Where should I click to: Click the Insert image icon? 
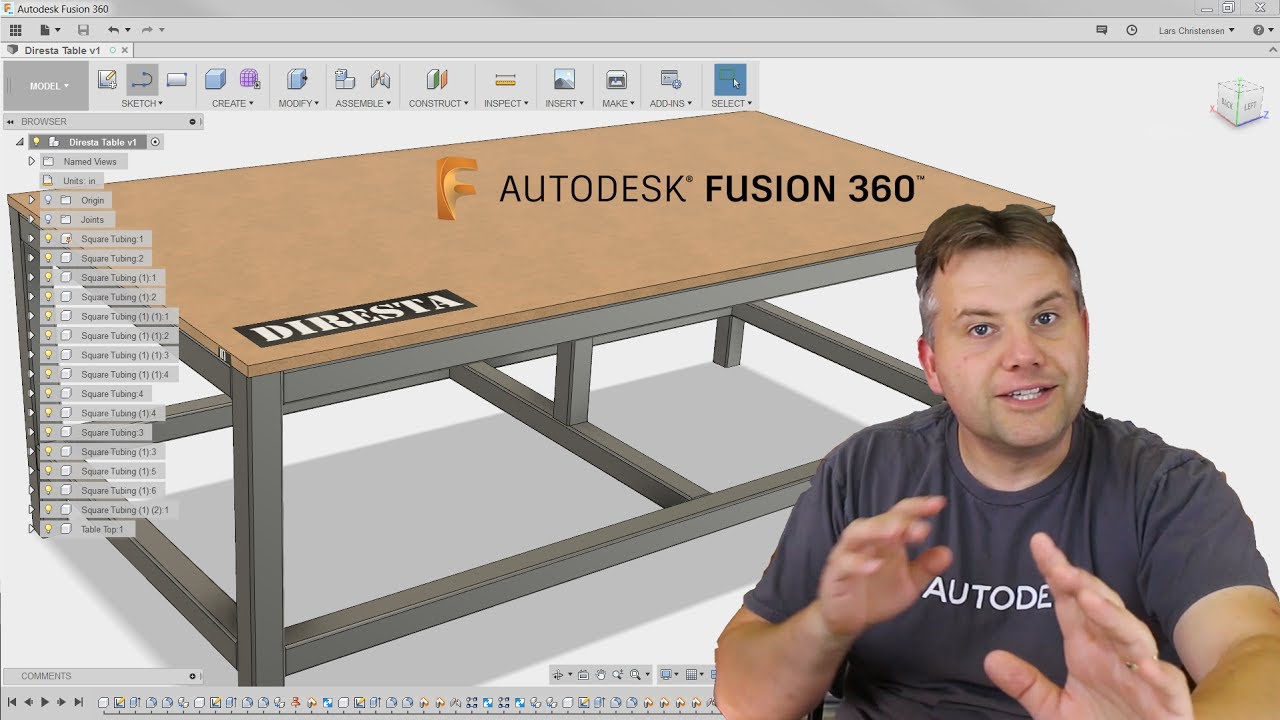click(x=564, y=79)
